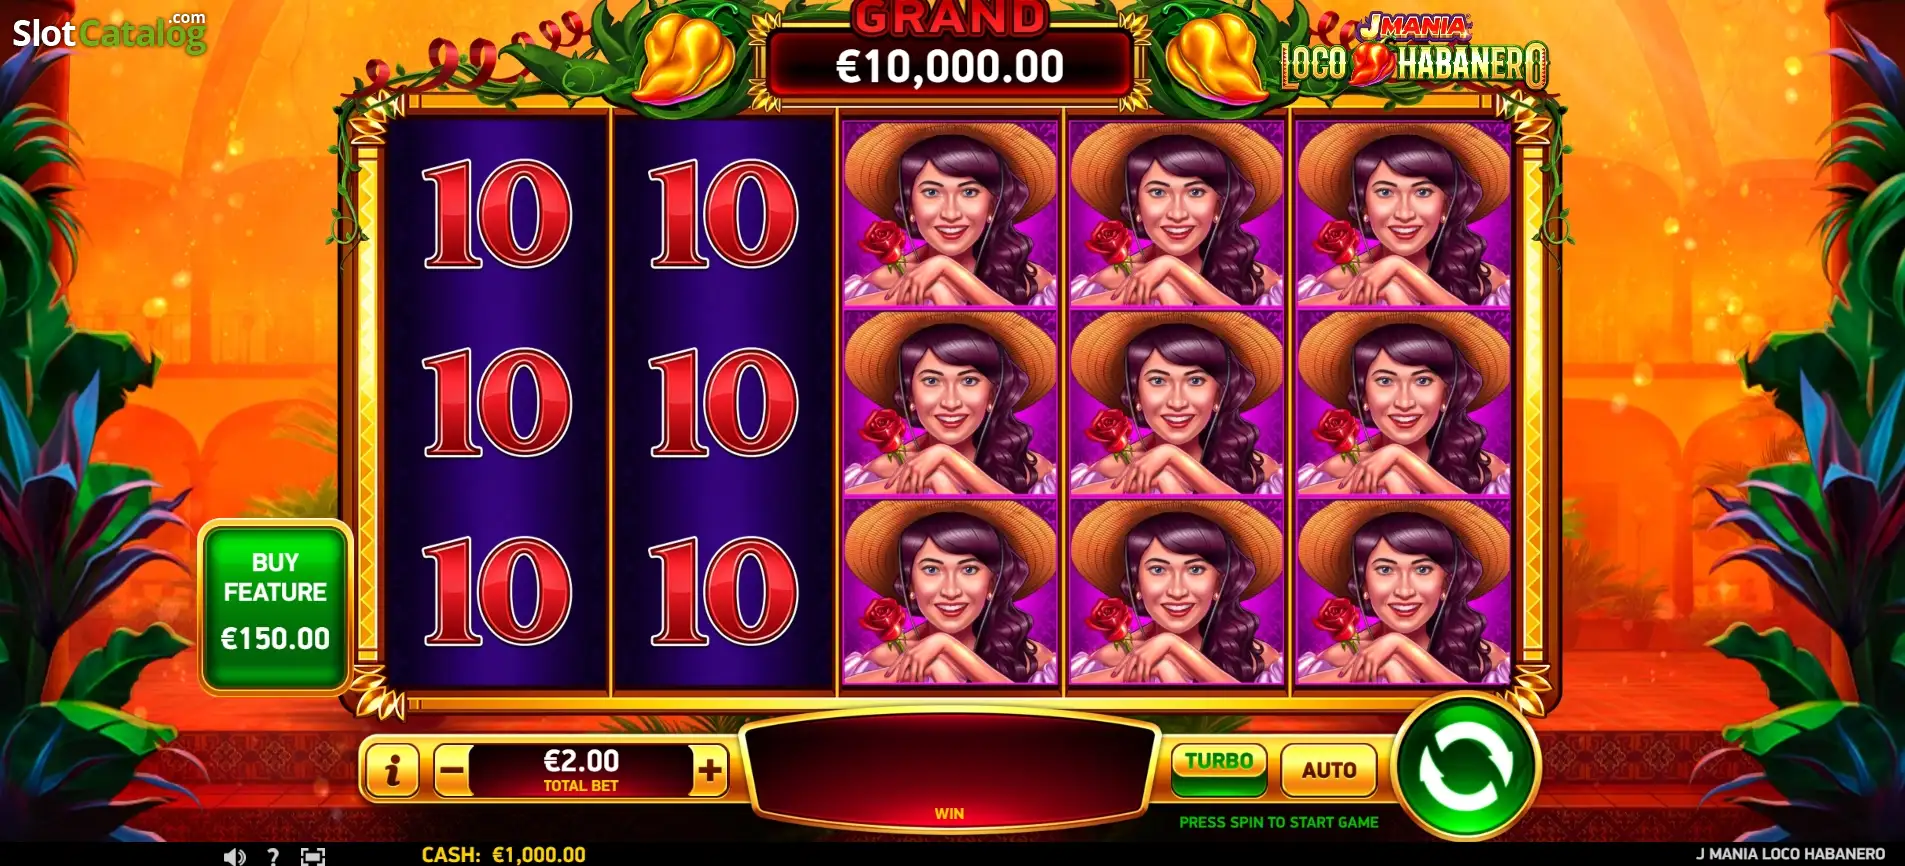Image resolution: width=1905 pixels, height=866 pixels.
Task: Toggle fullscreen mode icon
Action: click(313, 857)
